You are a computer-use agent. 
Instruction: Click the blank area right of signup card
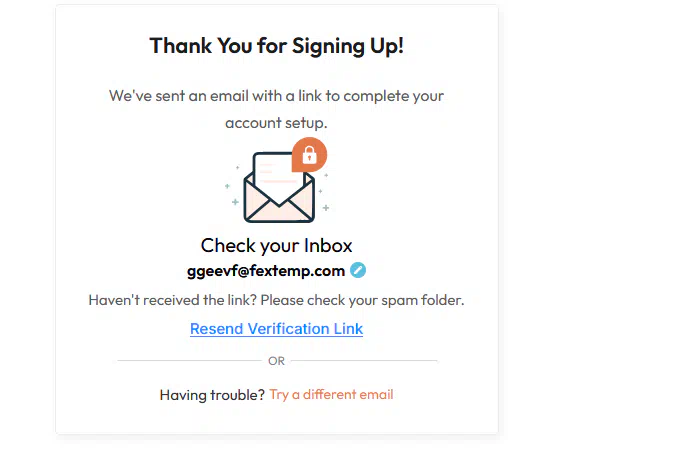pyautogui.click(x=595, y=220)
